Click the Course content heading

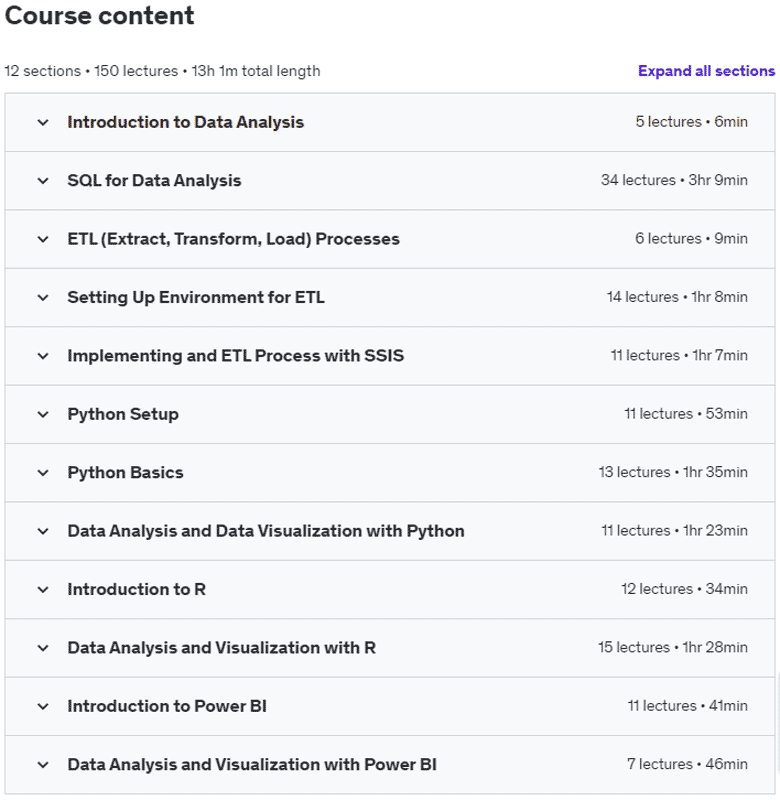[99, 15]
